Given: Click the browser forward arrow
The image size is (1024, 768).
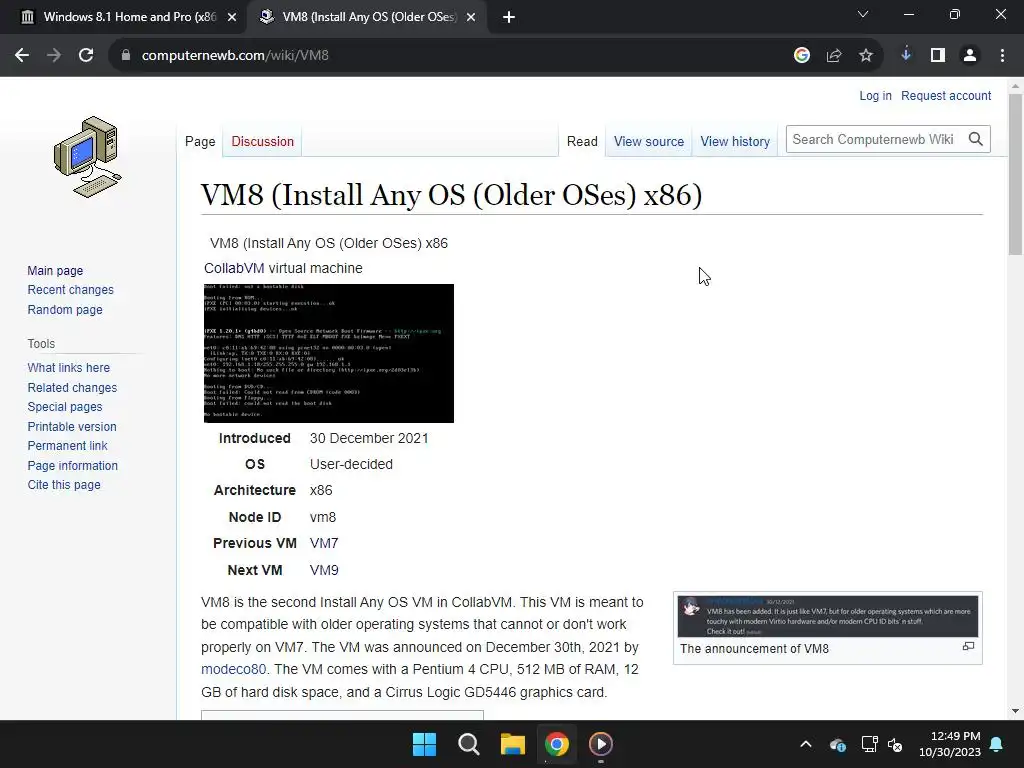Looking at the screenshot, I should pos(54,56).
